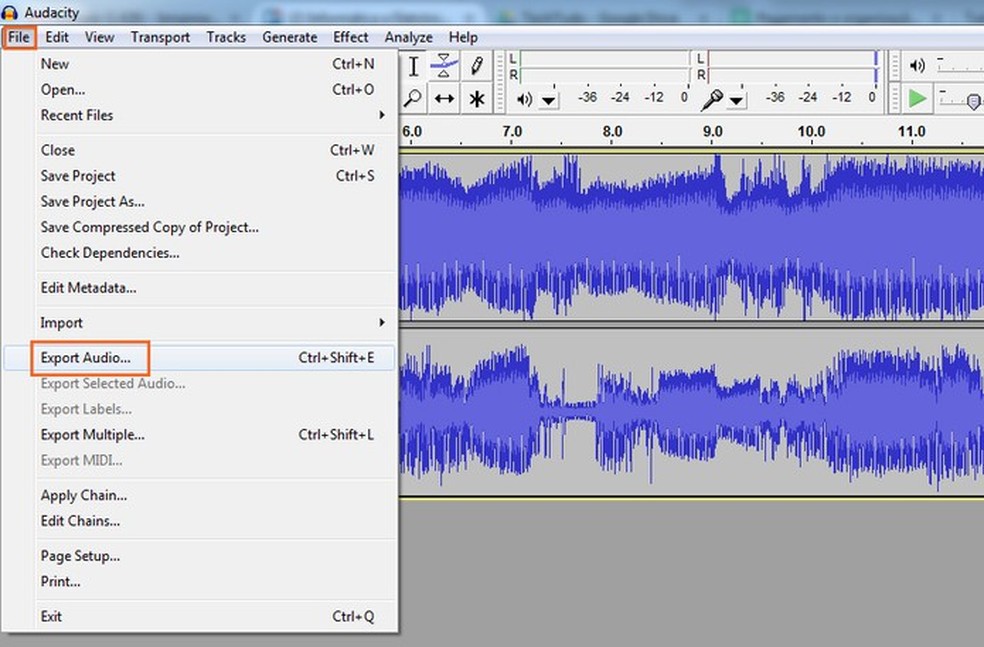
Task: Click the microphone input meter icon
Action: click(x=711, y=98)
